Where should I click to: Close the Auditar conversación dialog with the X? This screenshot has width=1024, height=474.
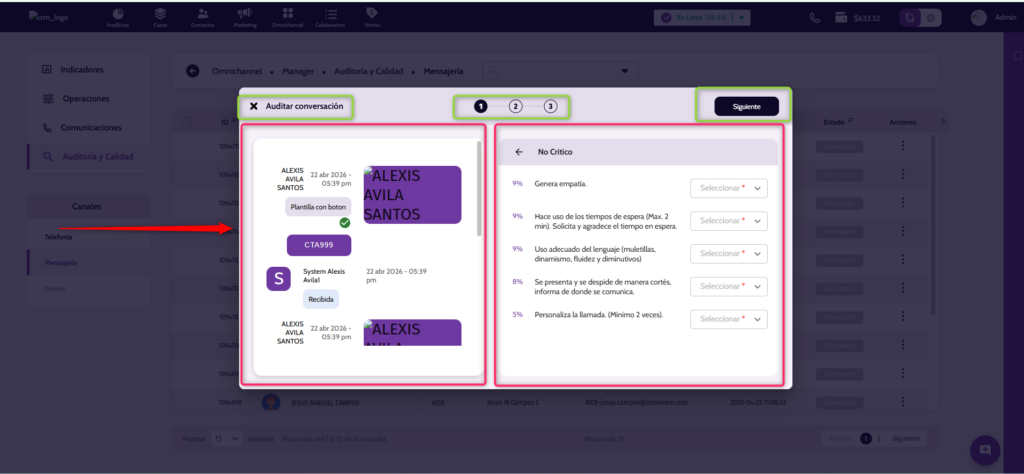pyautogui.click(x=254, y=106)
